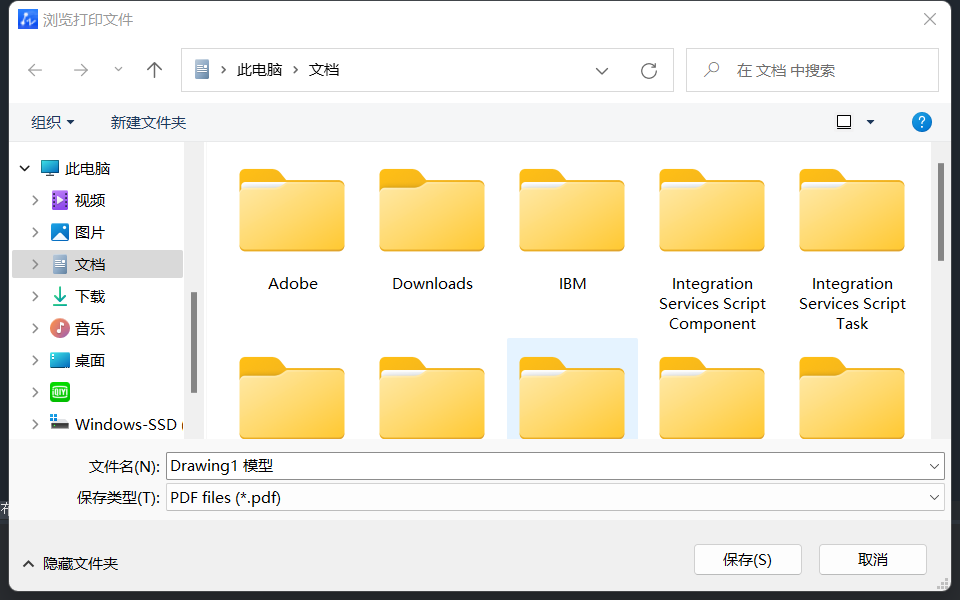960x600 pixels.
Task: Expand the address bar history dropdown
Action: pos(602,71)
